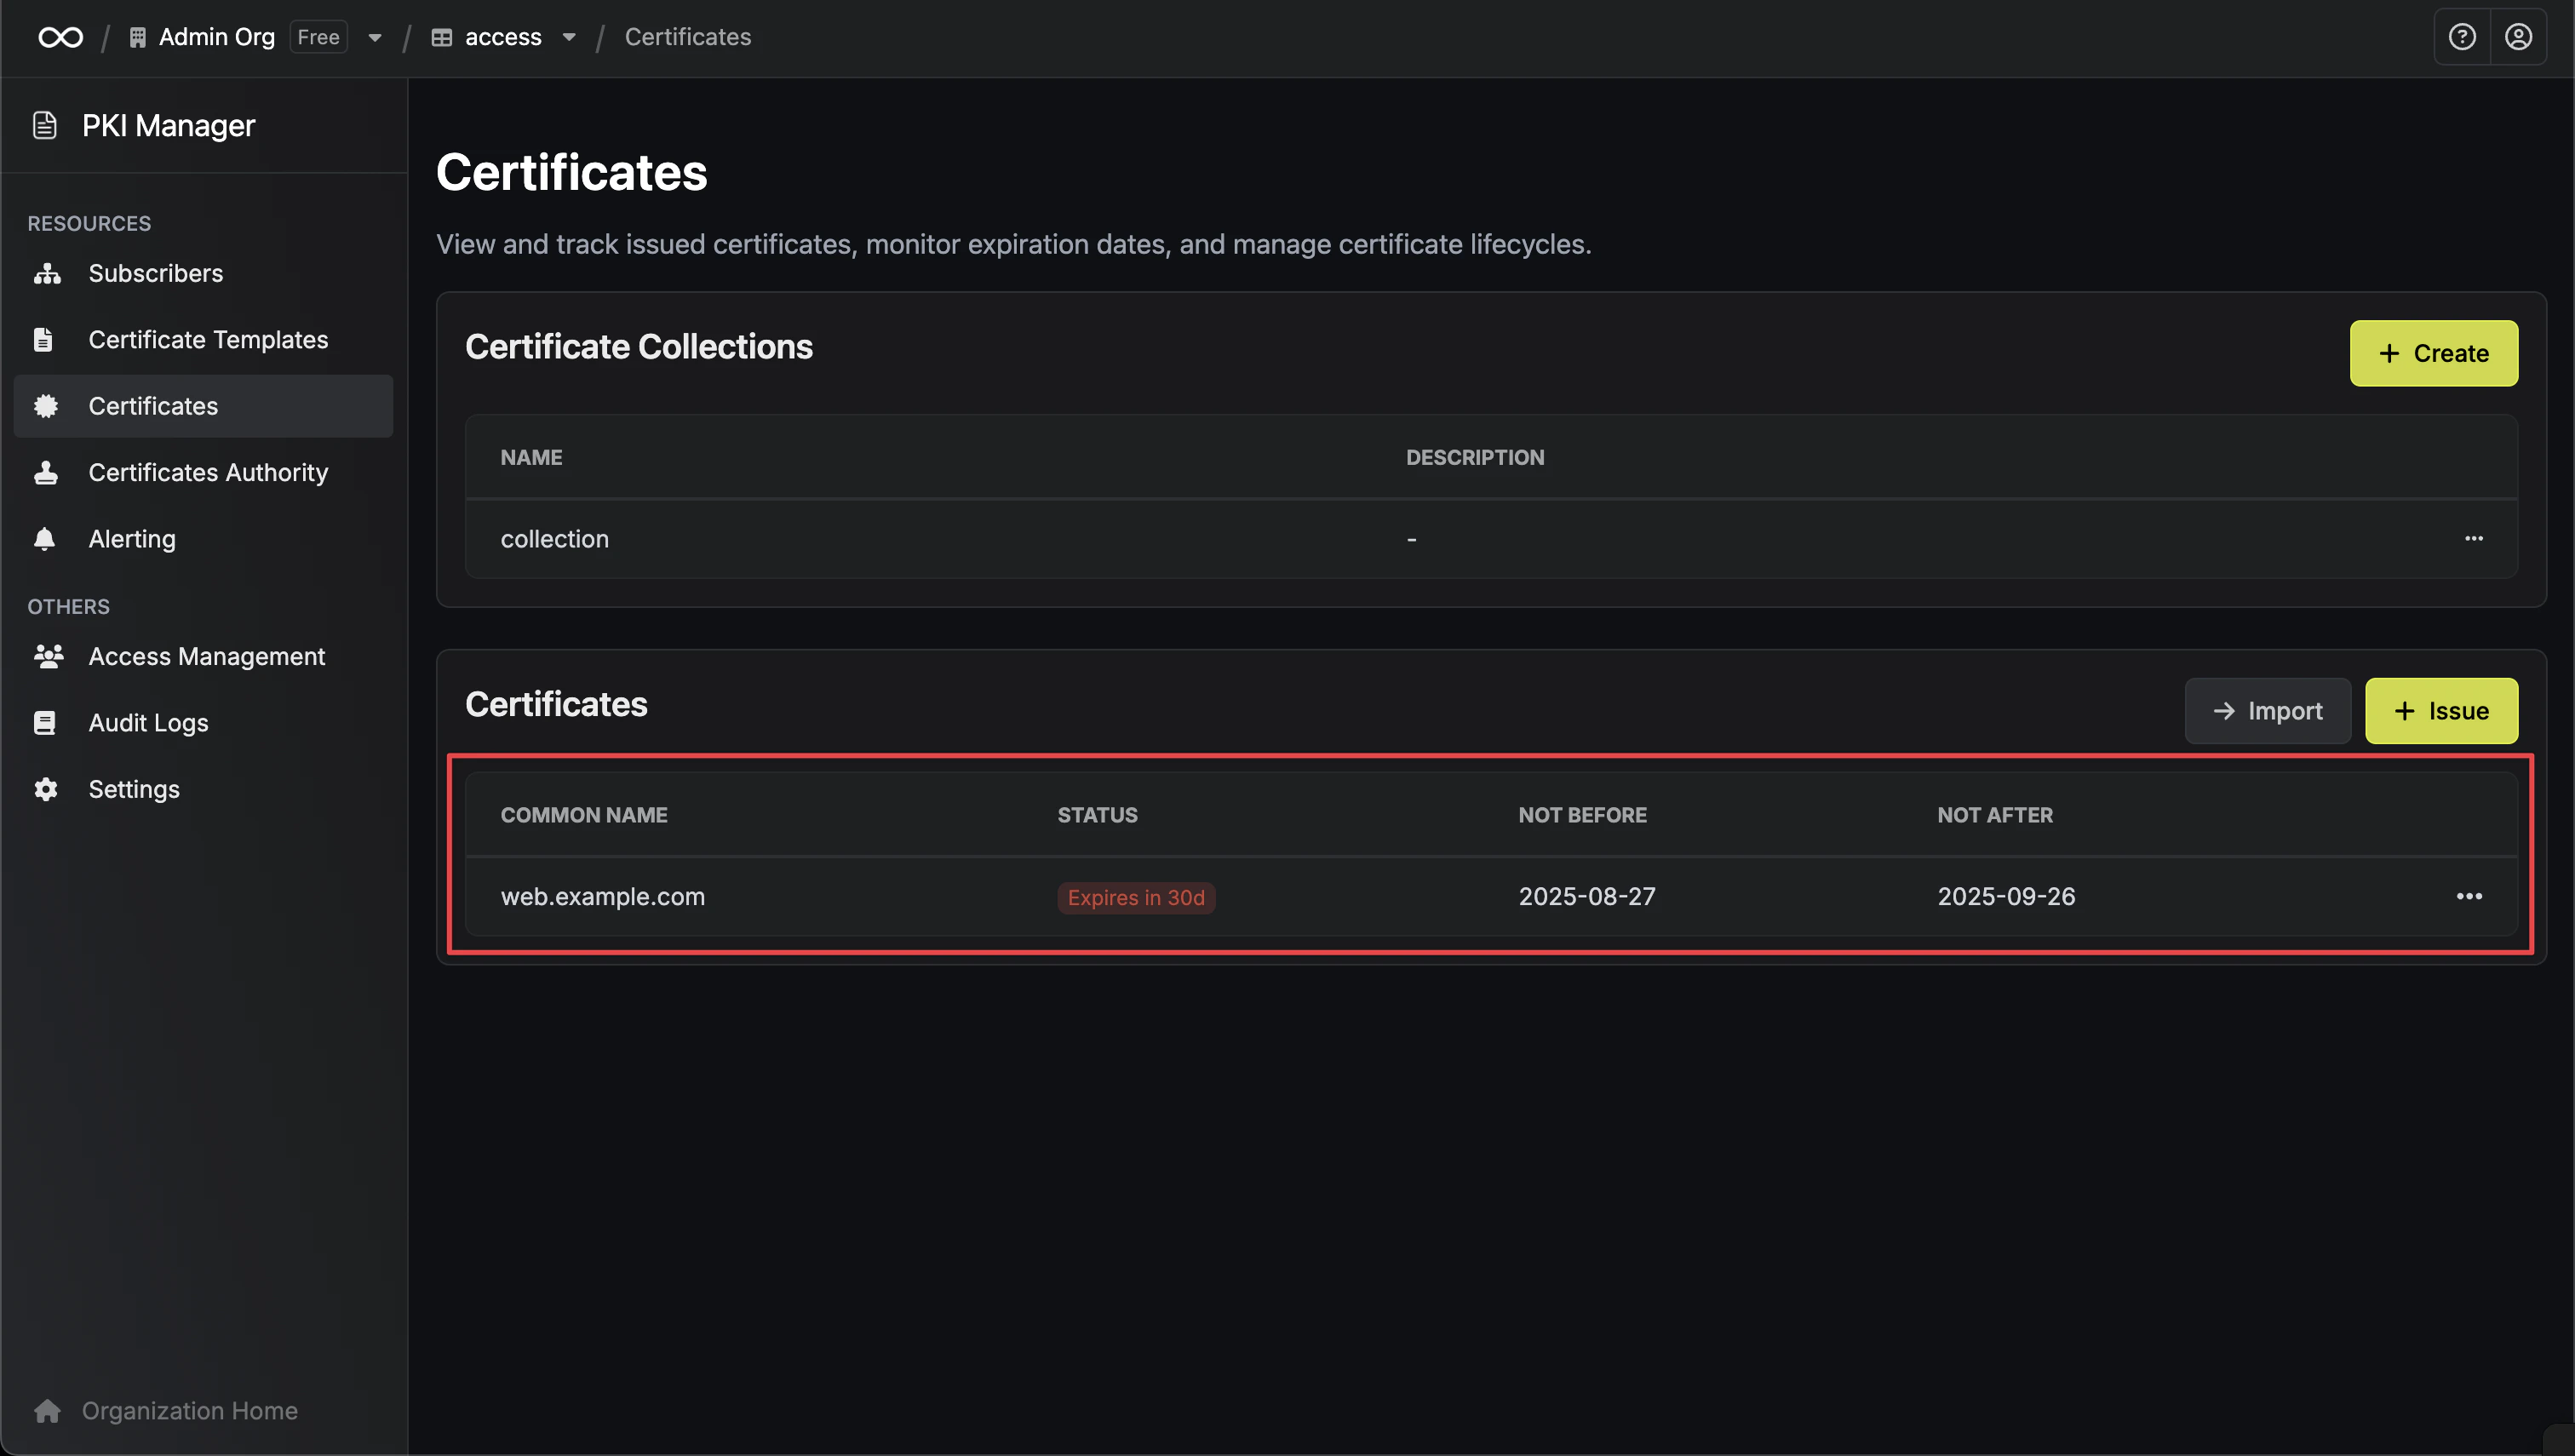Click the access project table icon
The height and width of the screenshot is (1456, 2575).
[441, 38]
